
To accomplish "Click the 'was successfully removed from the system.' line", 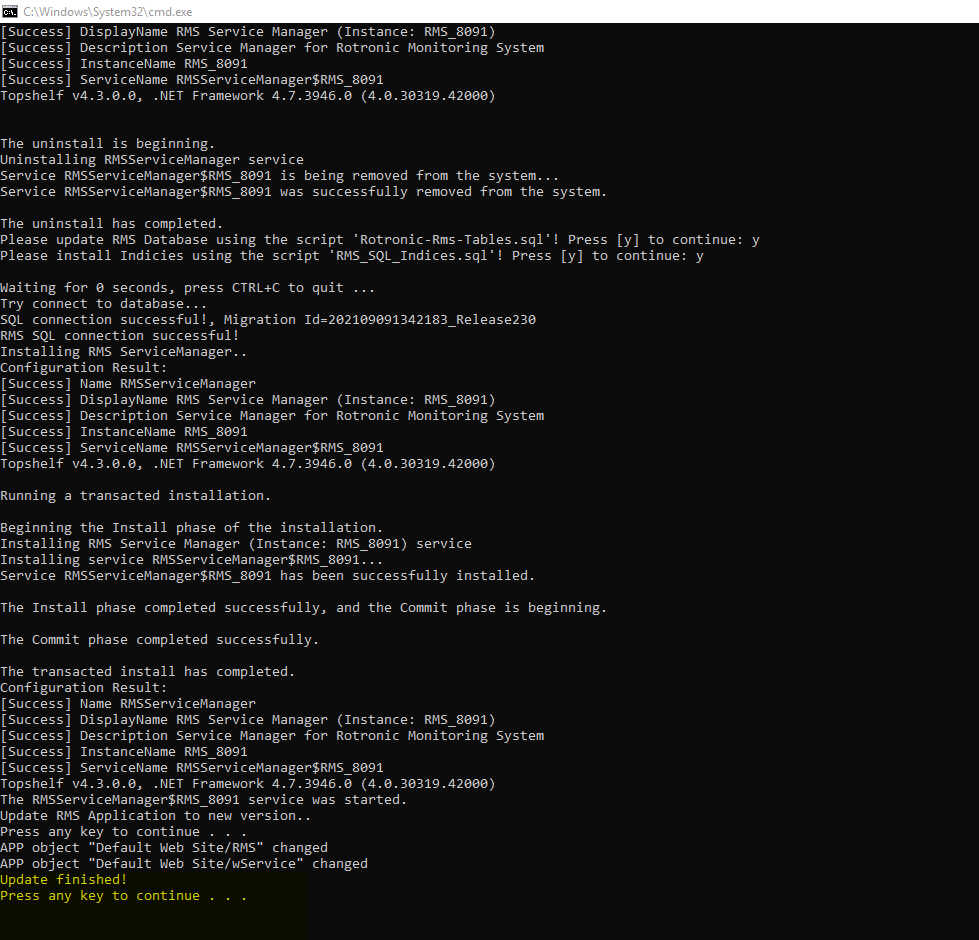I will pyautogui.click(x=303, y=192).
